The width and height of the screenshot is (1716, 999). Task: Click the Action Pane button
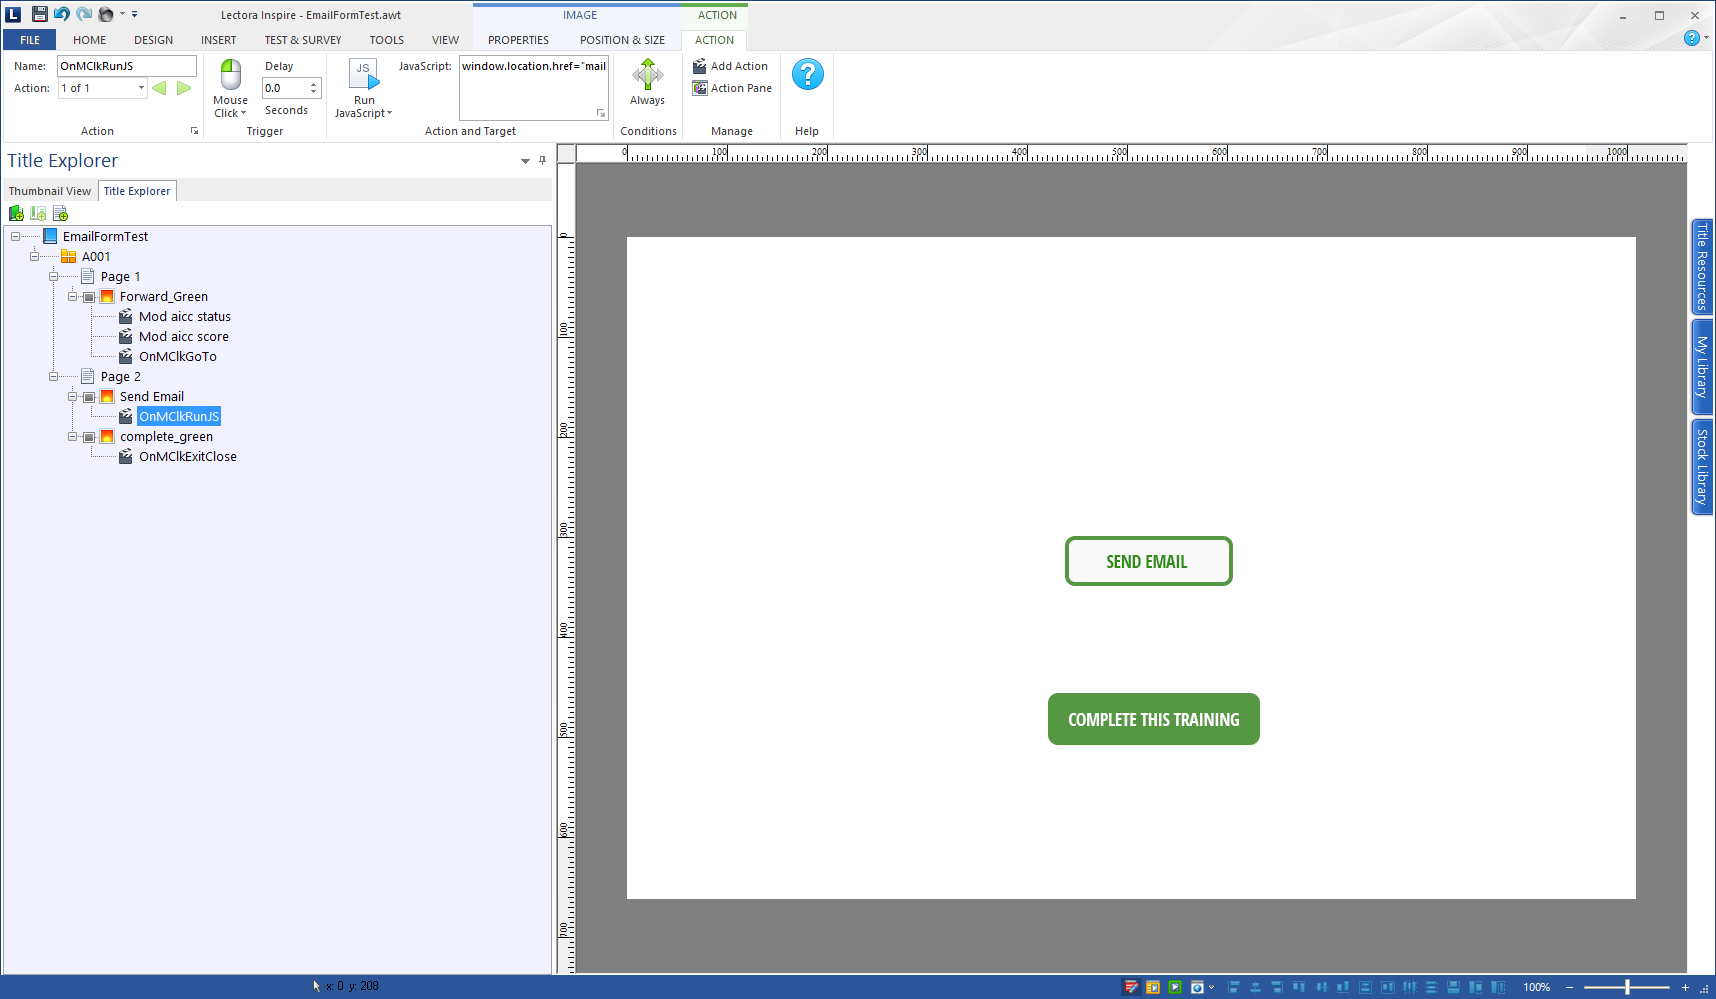[733, 88]
